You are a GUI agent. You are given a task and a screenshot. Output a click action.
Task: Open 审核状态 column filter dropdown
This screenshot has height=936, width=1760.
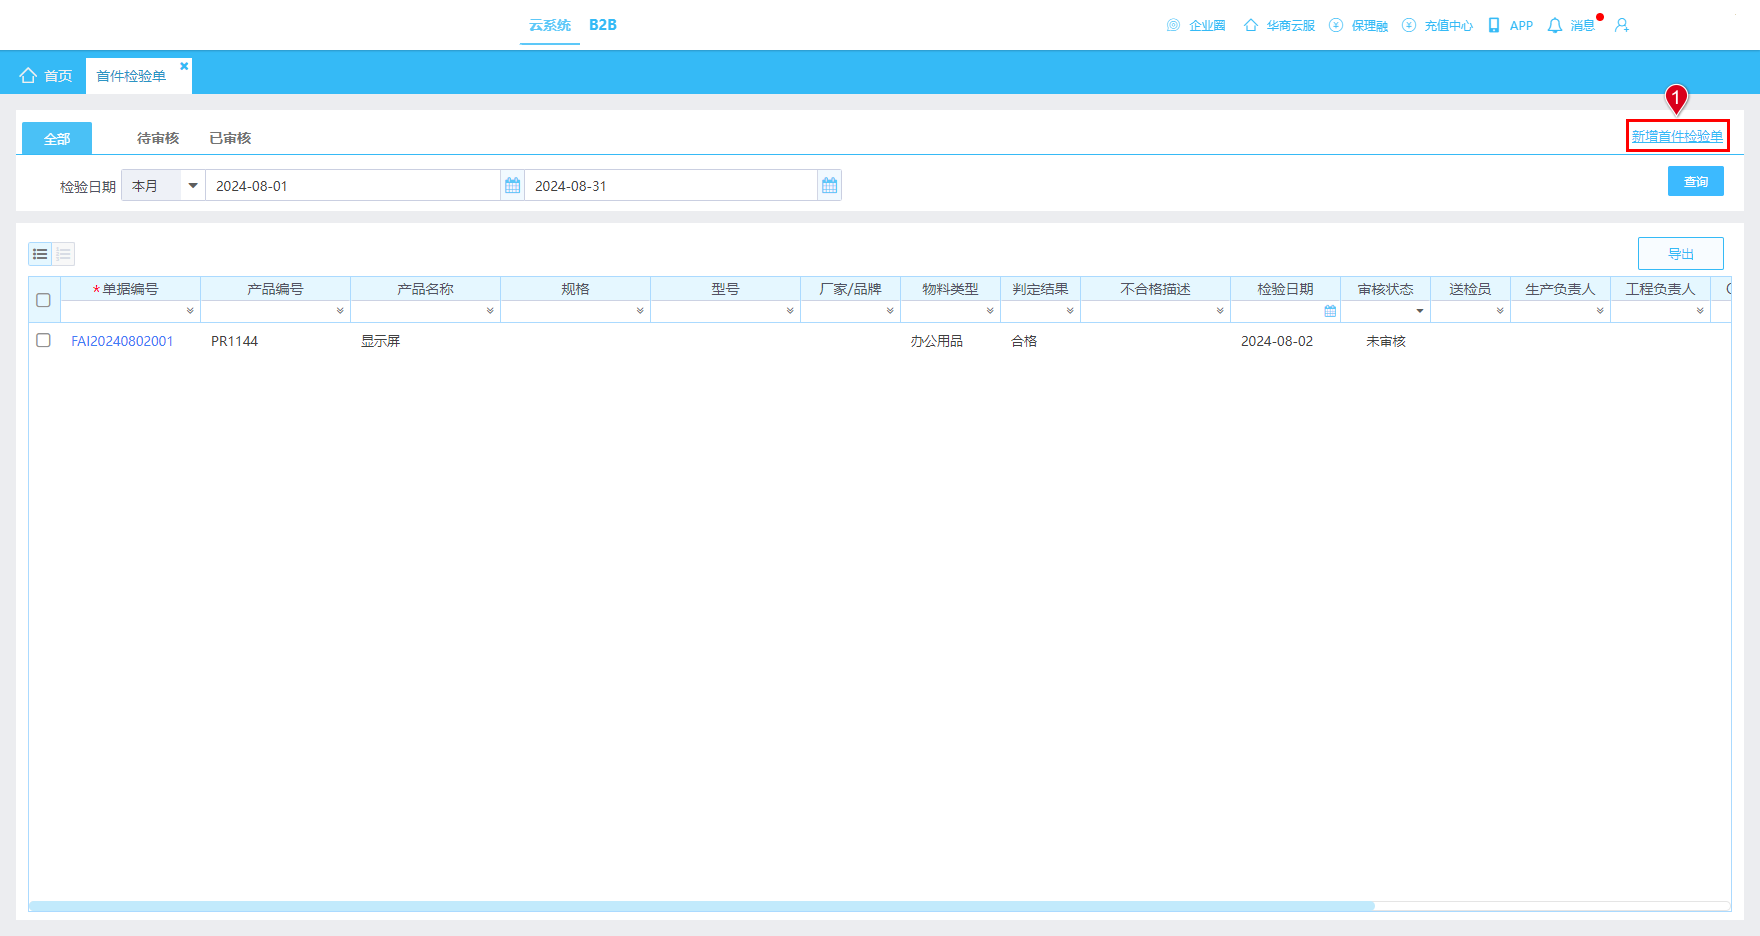click(x=1420, y=311)
